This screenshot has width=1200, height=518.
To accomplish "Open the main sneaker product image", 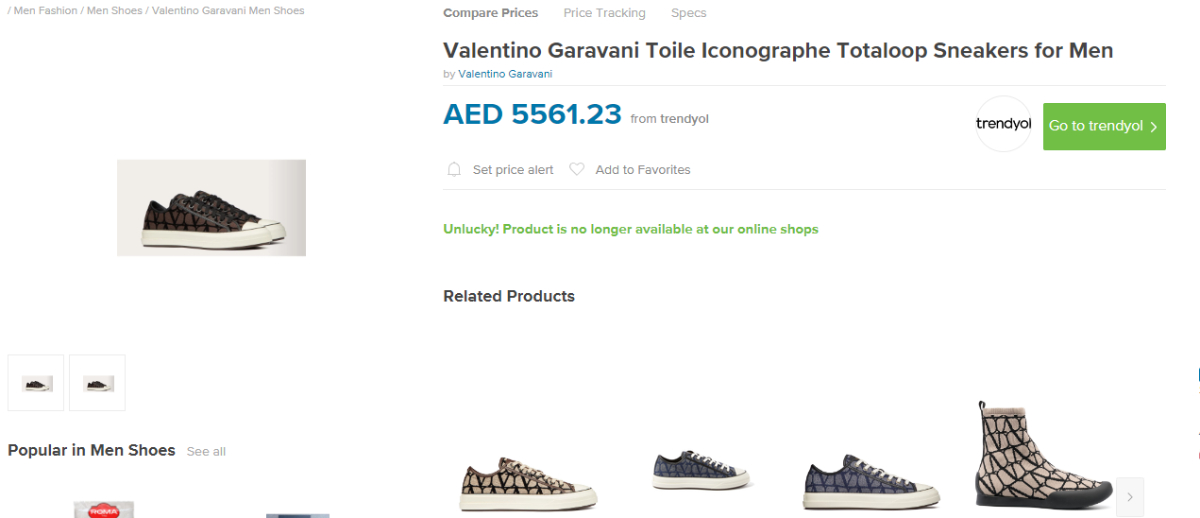I will click(x=211, y=208).
